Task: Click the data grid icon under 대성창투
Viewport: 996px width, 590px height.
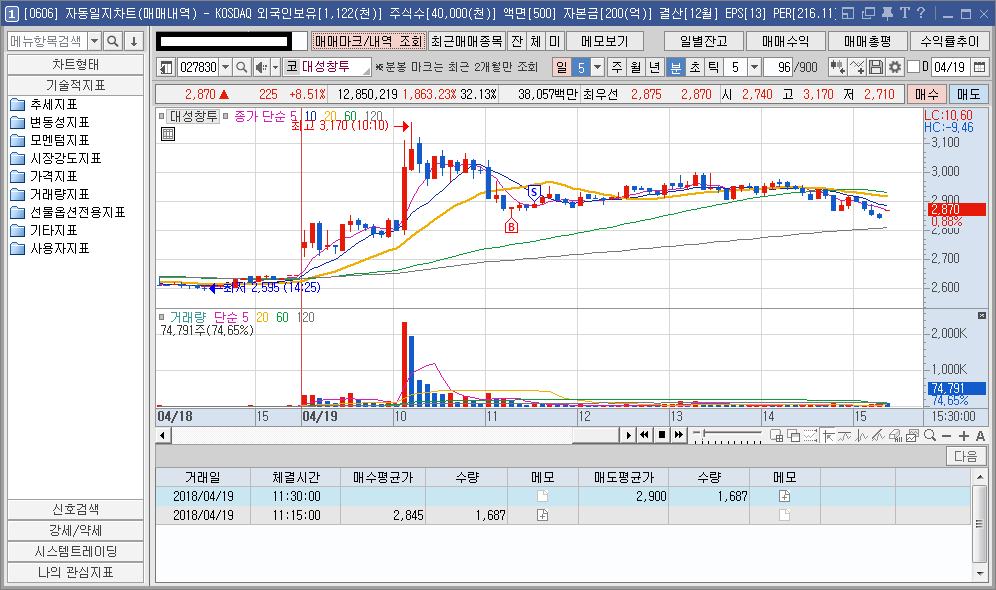Action: [x=168, y=134]
